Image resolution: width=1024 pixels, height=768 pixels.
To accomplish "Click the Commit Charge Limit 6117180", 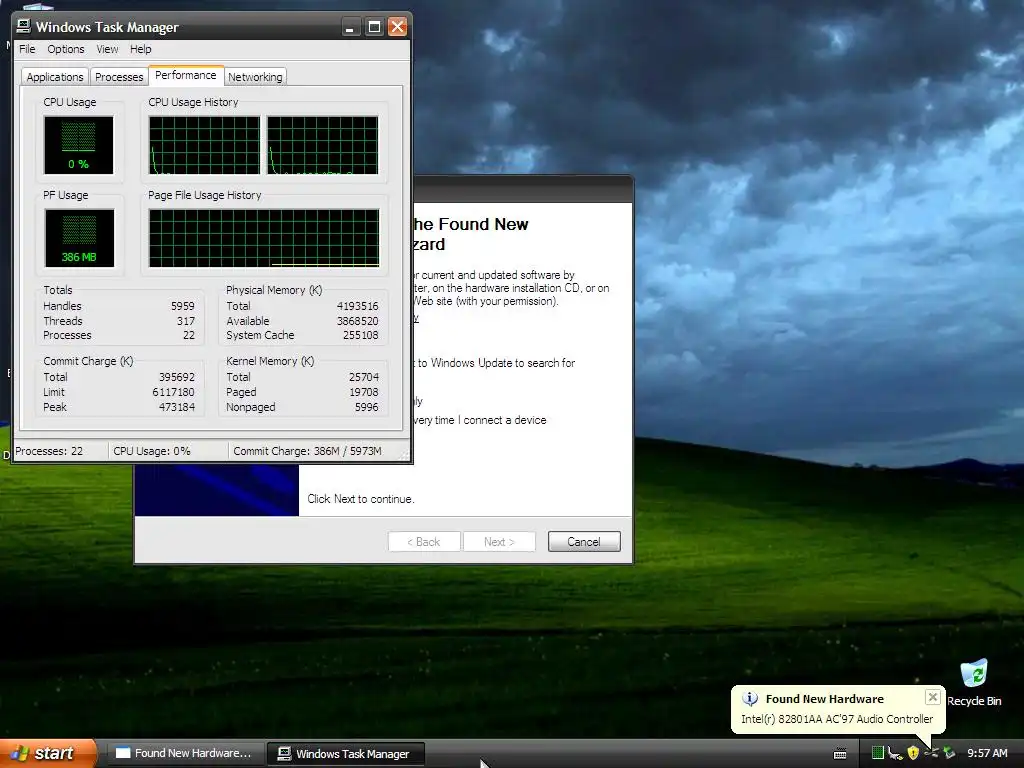I will [173, 392].
